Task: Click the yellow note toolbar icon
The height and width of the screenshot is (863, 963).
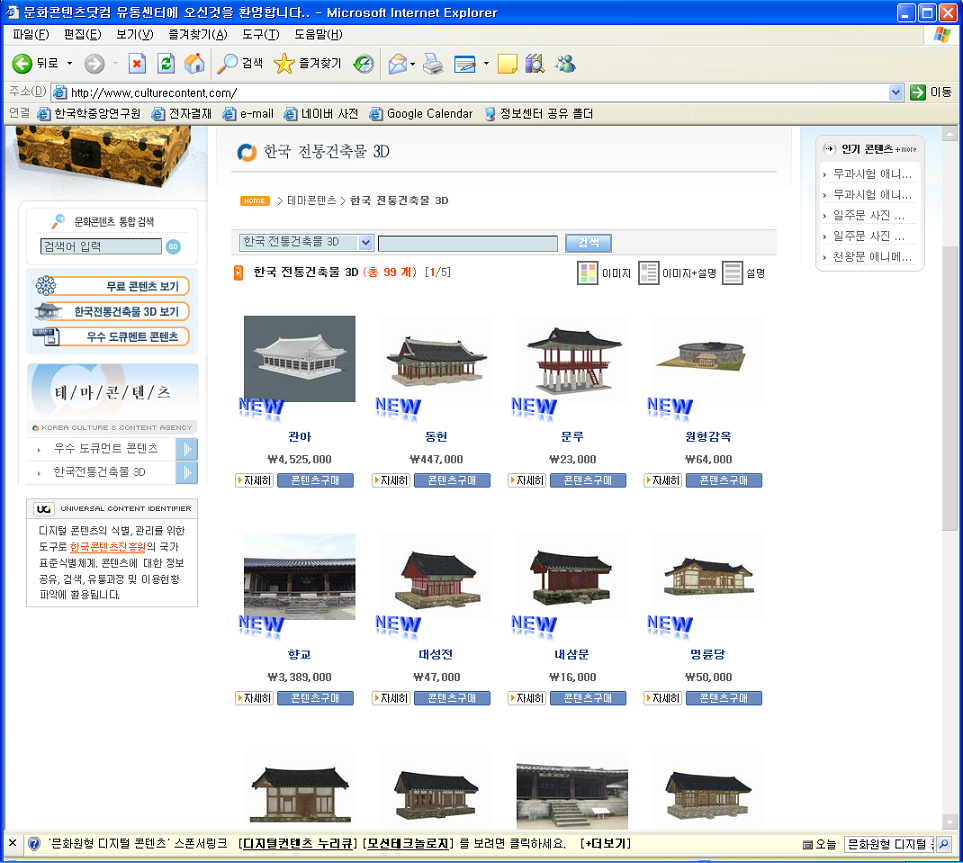Action: (507, 63)
